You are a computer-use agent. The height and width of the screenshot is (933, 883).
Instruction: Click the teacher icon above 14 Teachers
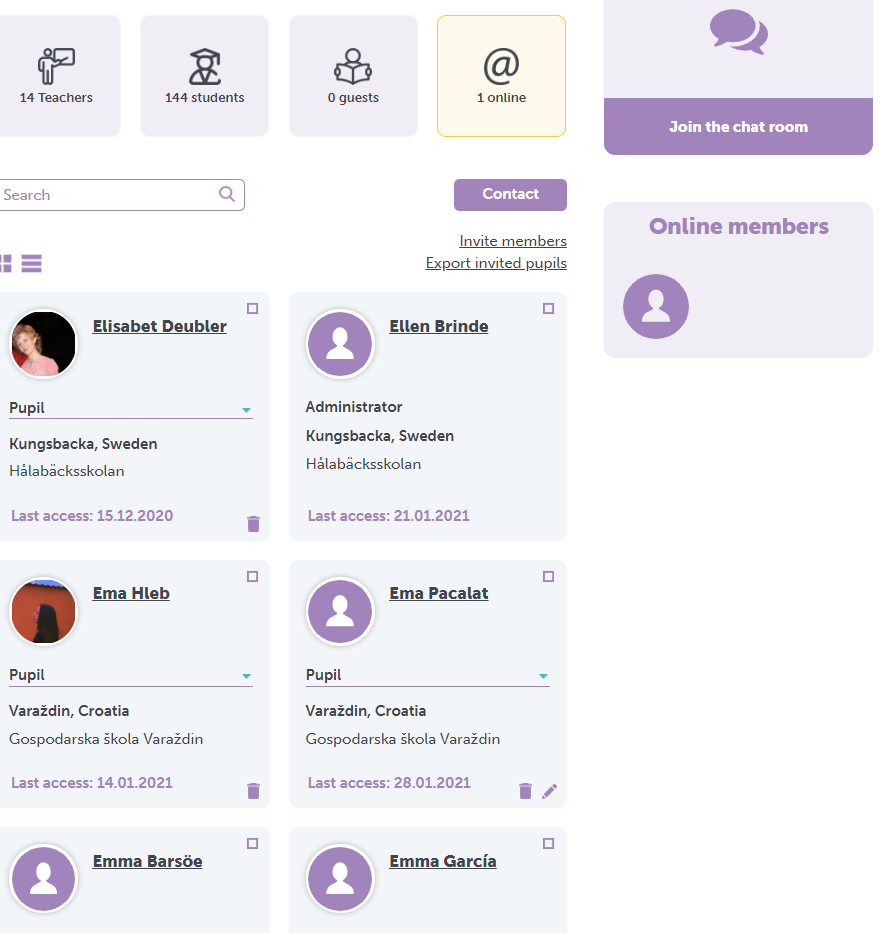tap(57, 66)
